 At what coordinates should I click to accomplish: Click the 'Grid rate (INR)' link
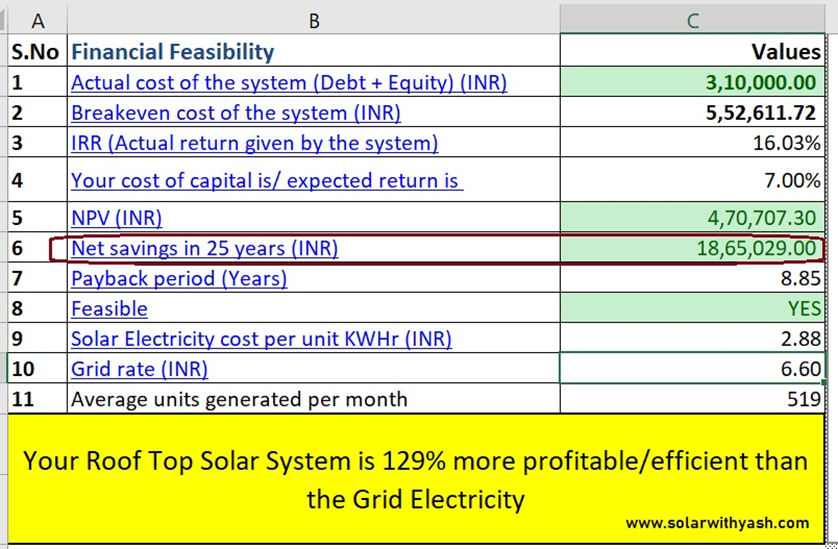pyautogui.click(x=139, y=369)
